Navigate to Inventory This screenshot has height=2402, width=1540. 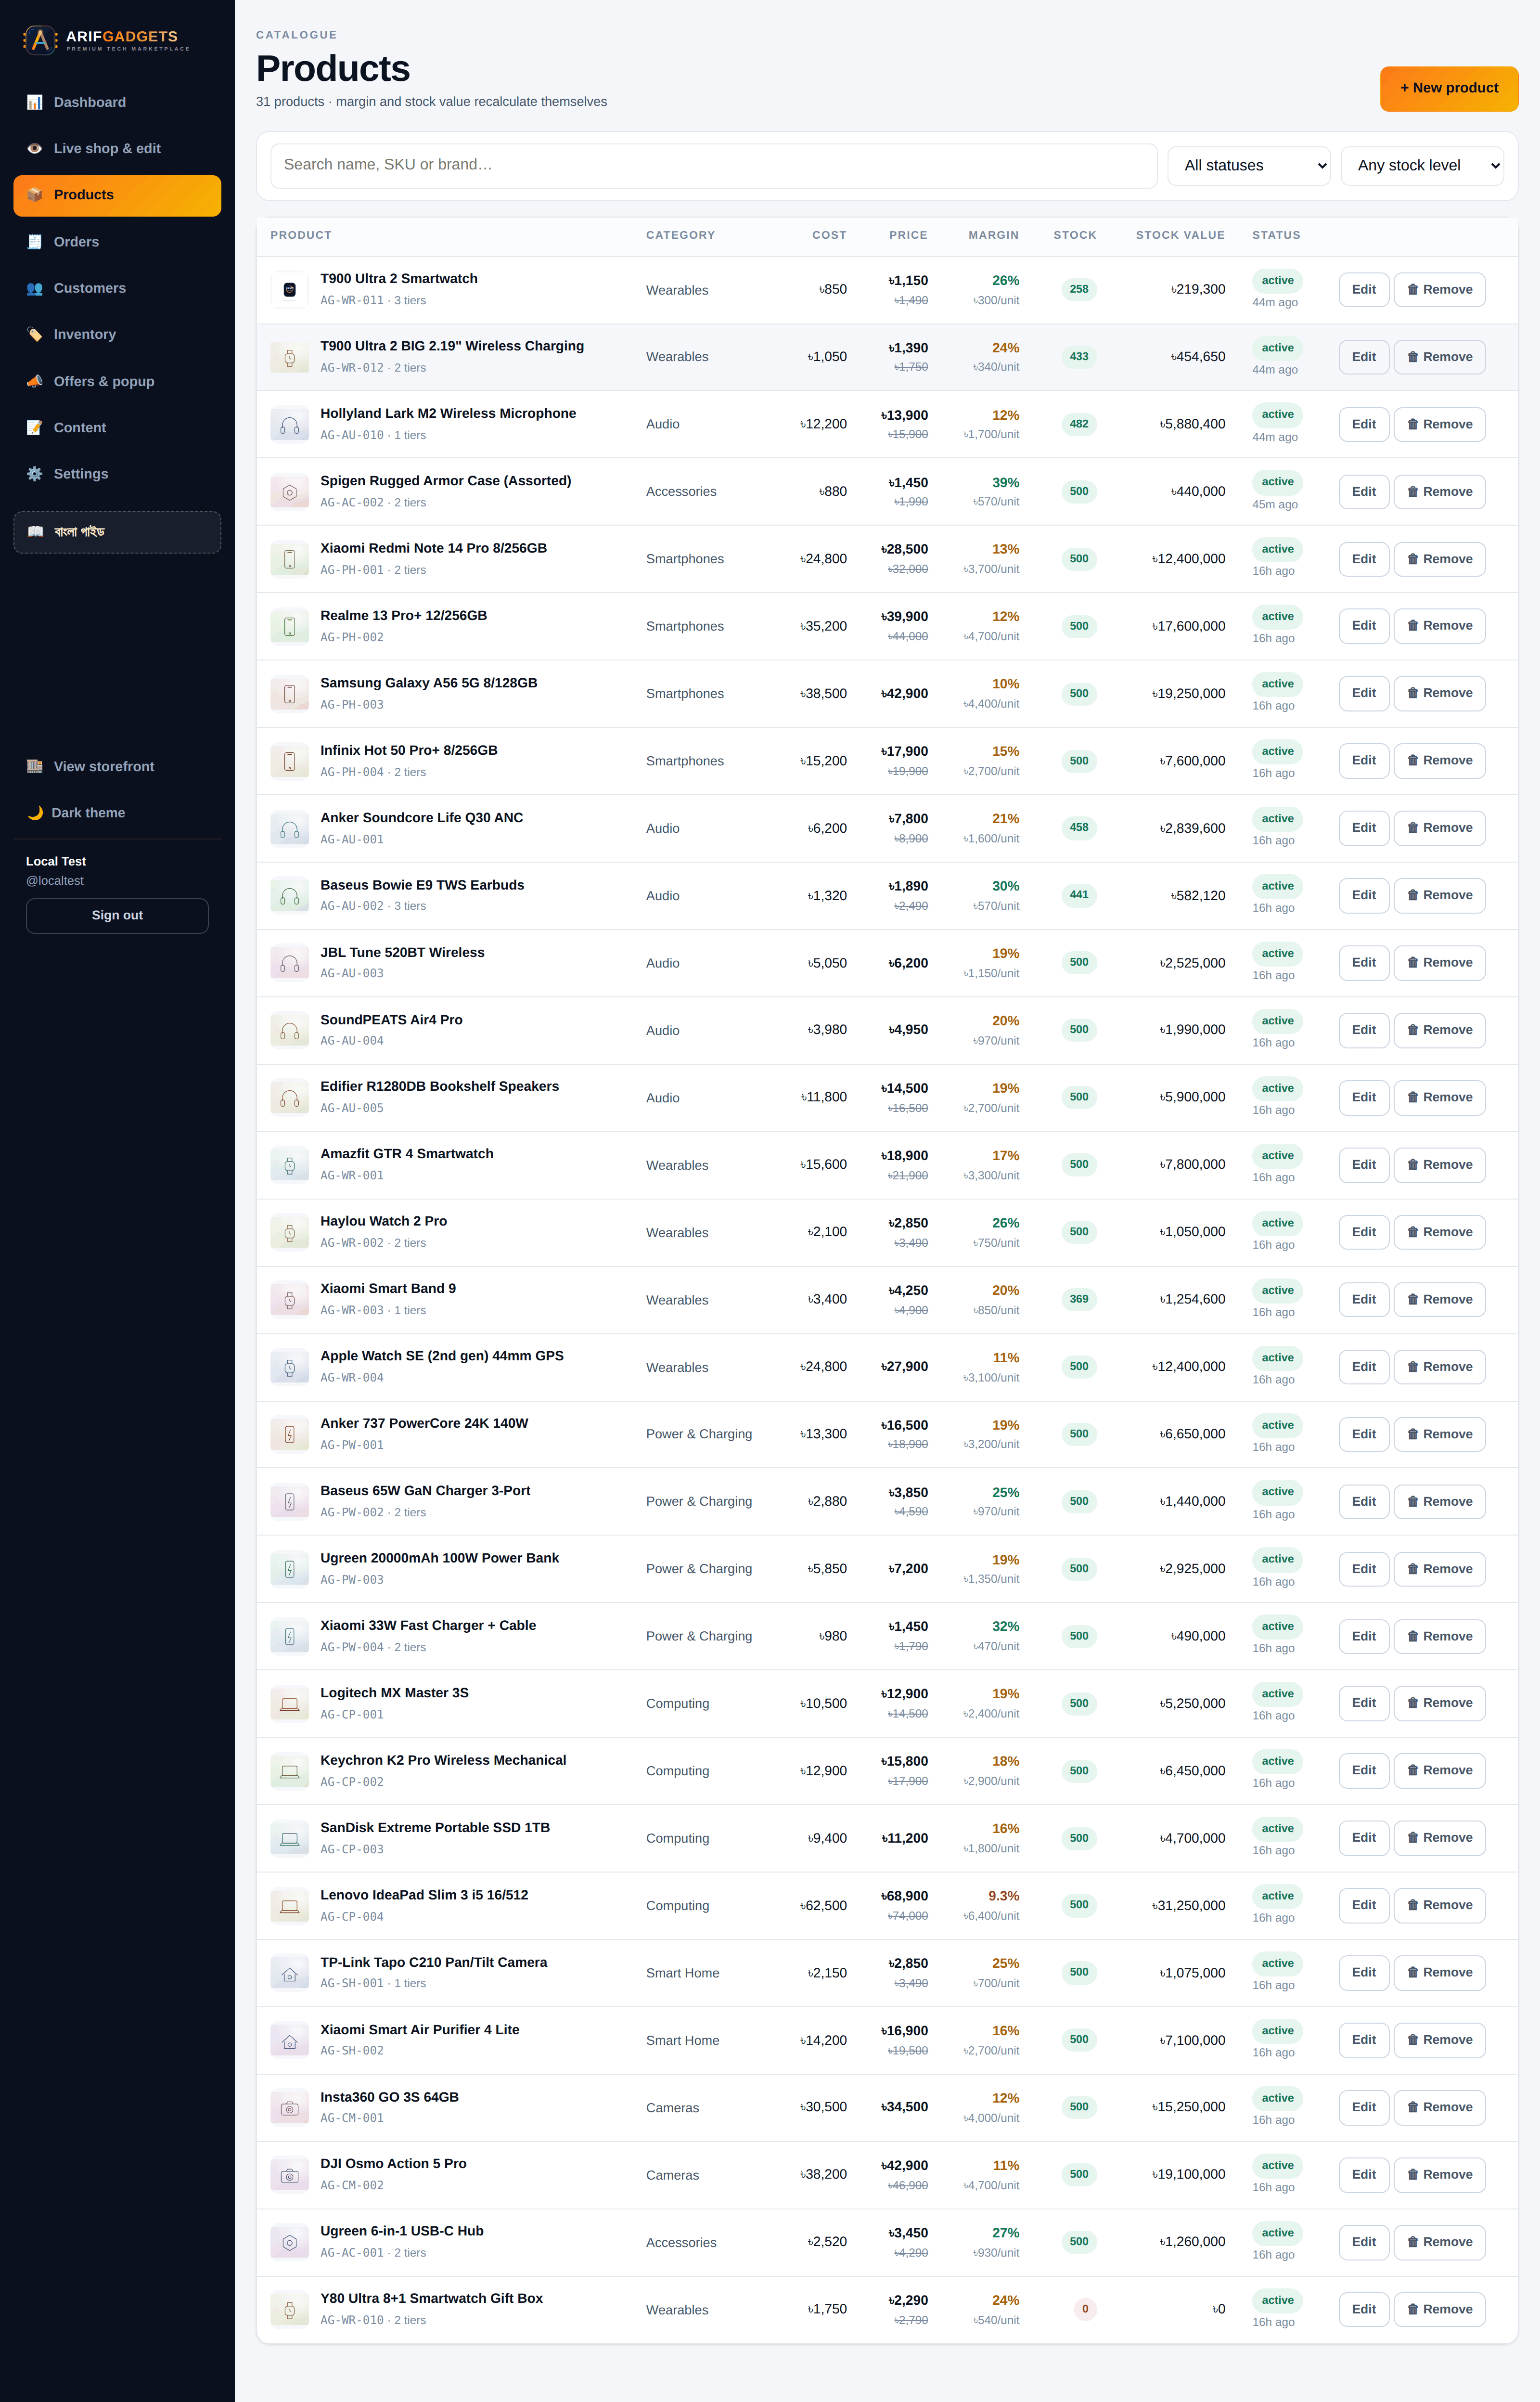click(117, 335)
